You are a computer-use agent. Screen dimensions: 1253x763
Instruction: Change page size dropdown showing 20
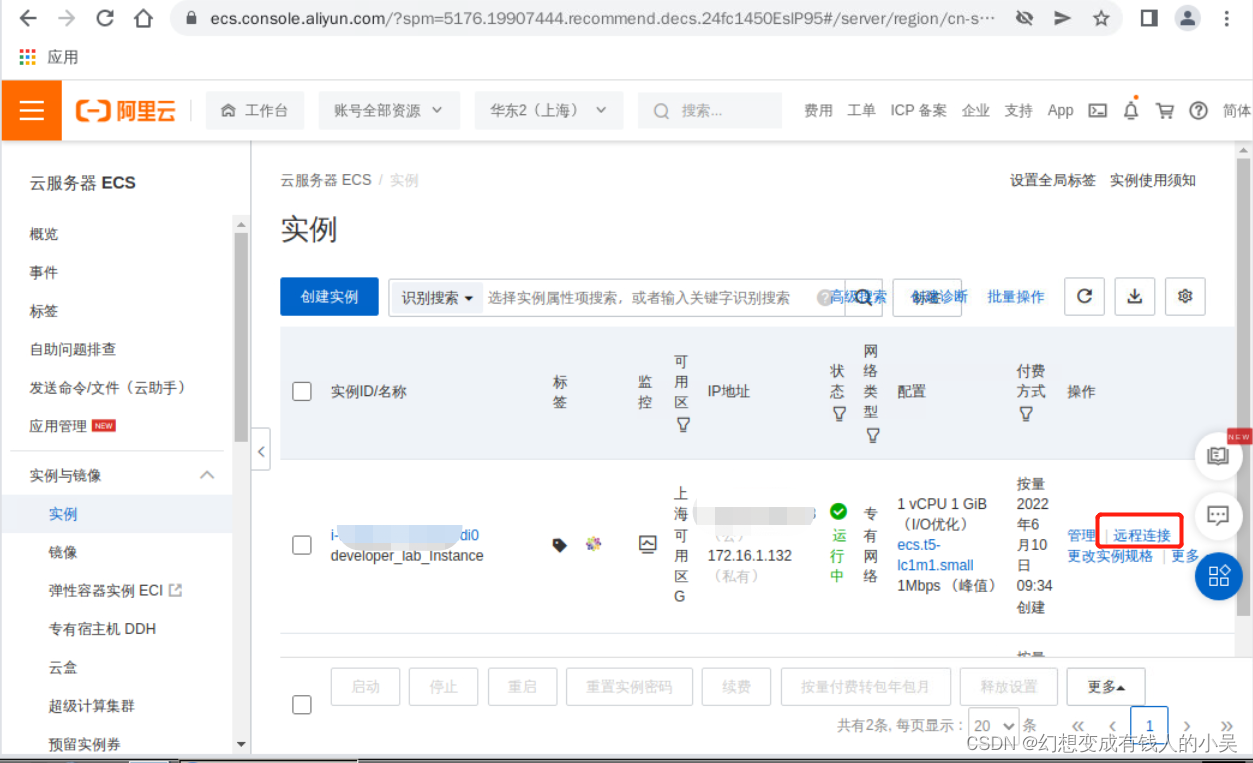[994, 725]
